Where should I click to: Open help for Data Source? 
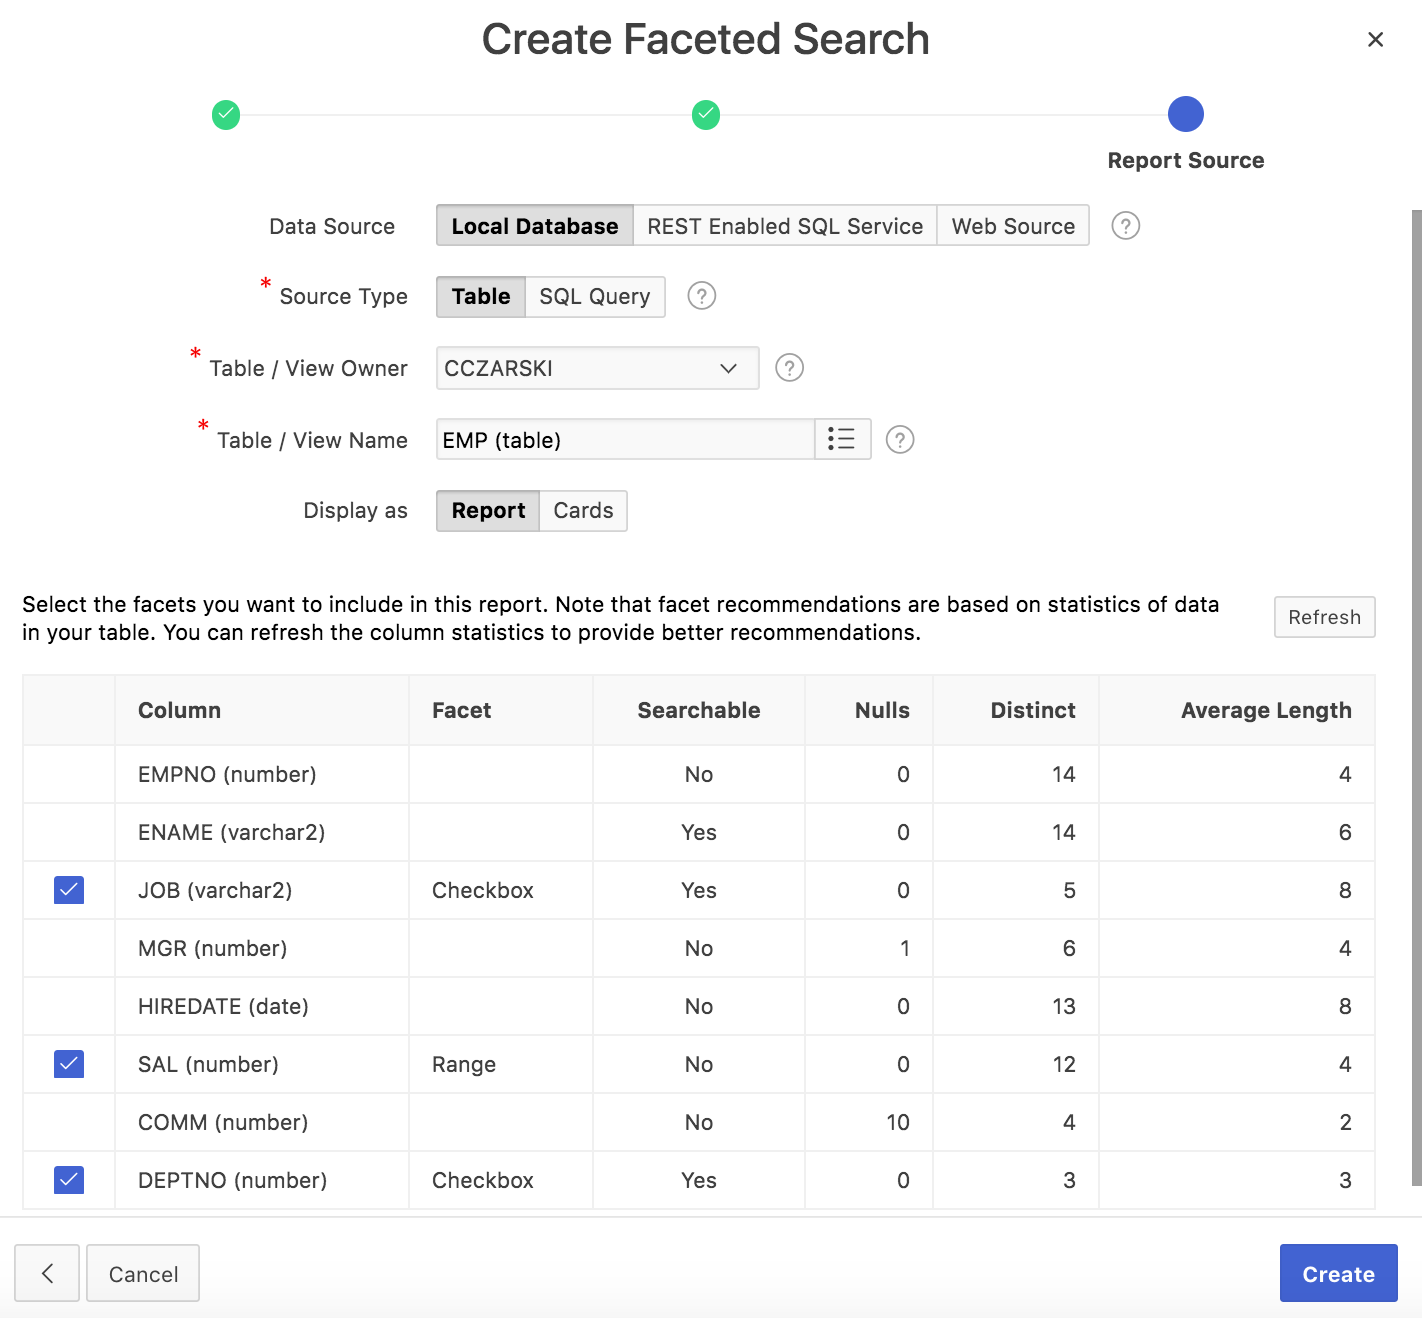point(1125,226)
